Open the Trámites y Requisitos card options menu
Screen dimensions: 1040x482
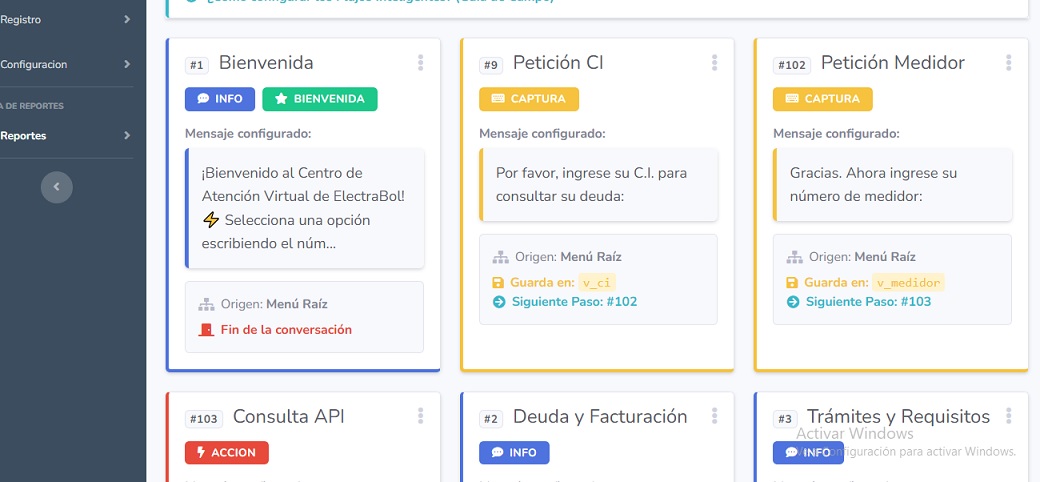point(1008,416)
